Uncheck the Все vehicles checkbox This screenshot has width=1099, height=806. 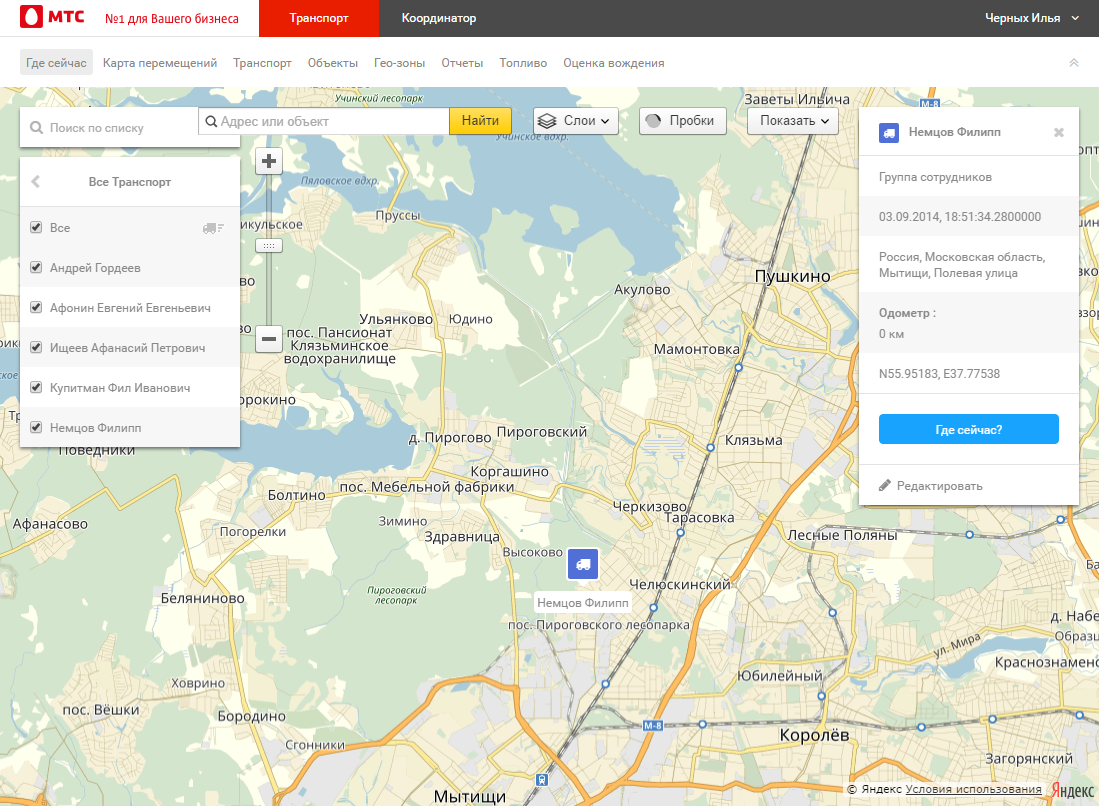(36, 228)
